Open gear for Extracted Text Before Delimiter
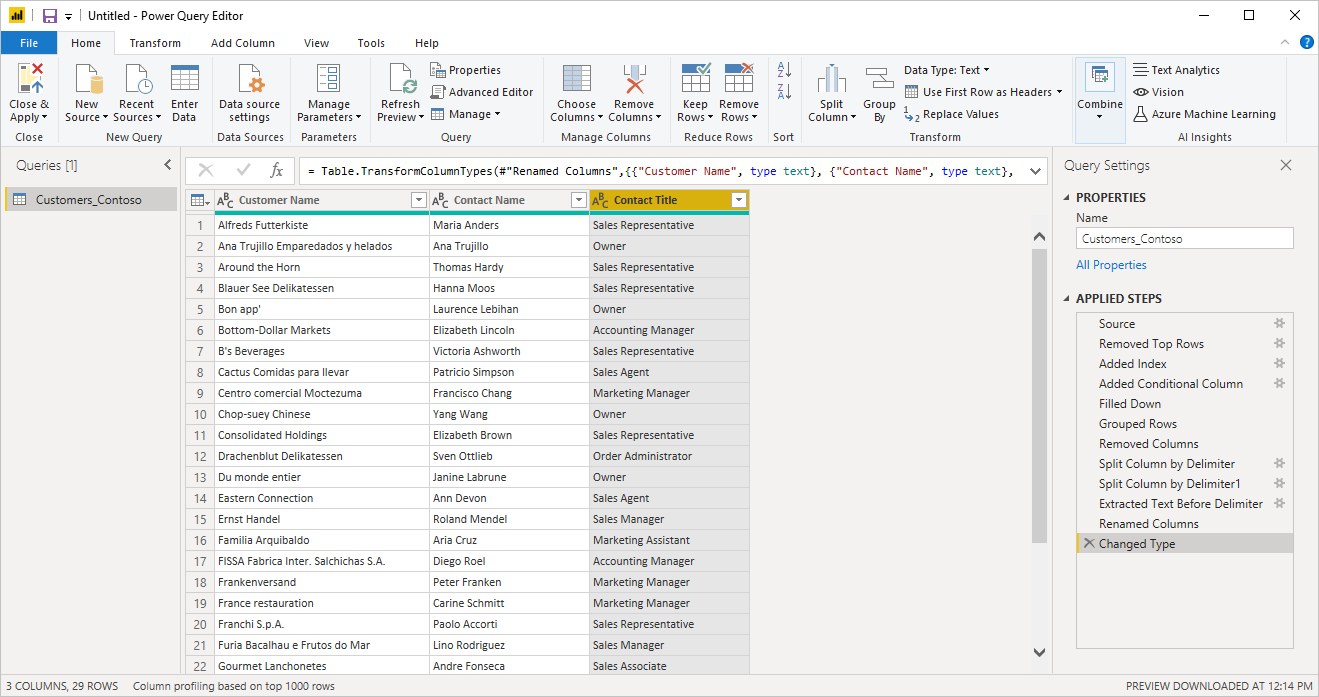 [x=1278, y=503]
